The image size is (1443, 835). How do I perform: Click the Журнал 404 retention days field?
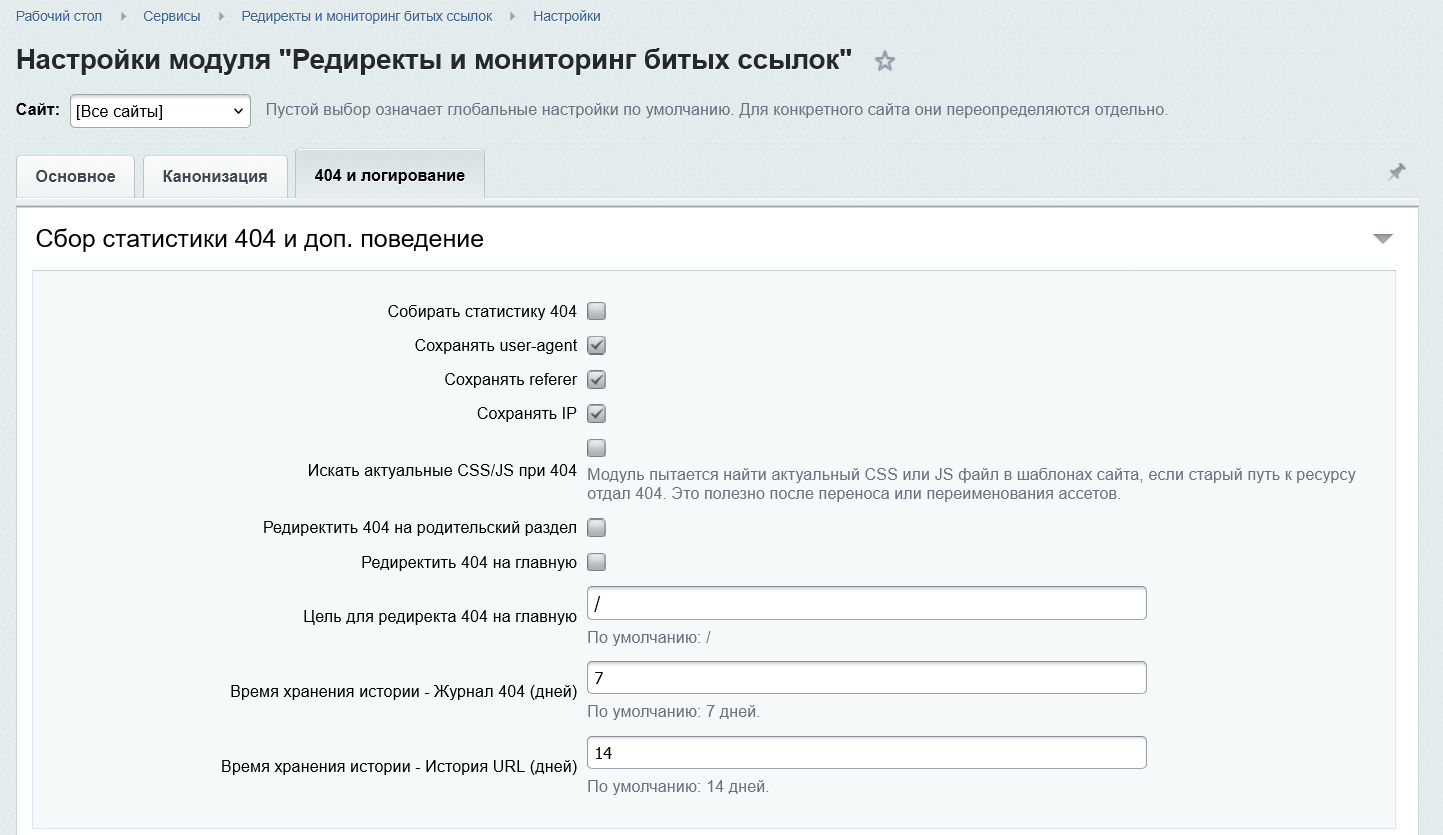click(x=866, y=678)
